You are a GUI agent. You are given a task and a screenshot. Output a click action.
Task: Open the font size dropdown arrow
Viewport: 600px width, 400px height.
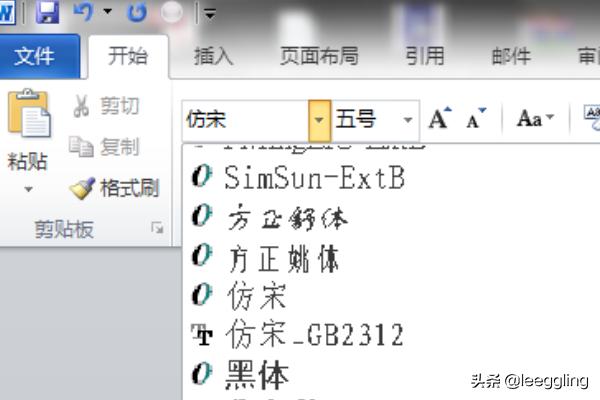[408, 120]
